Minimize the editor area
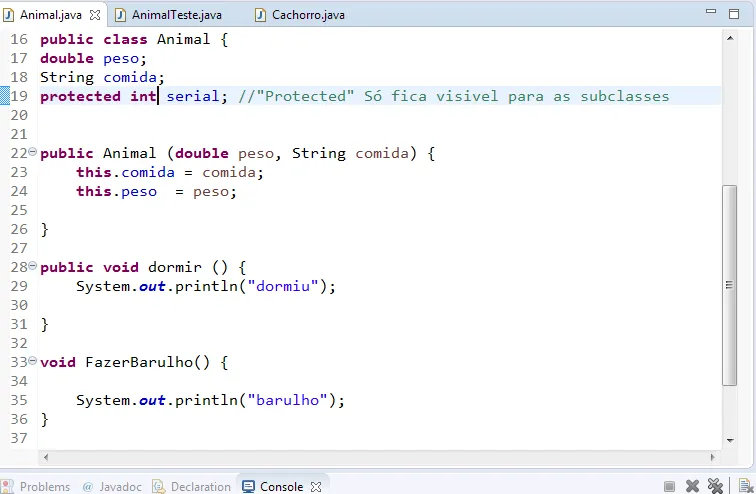The image size is (756, 494). coord(711,11)
